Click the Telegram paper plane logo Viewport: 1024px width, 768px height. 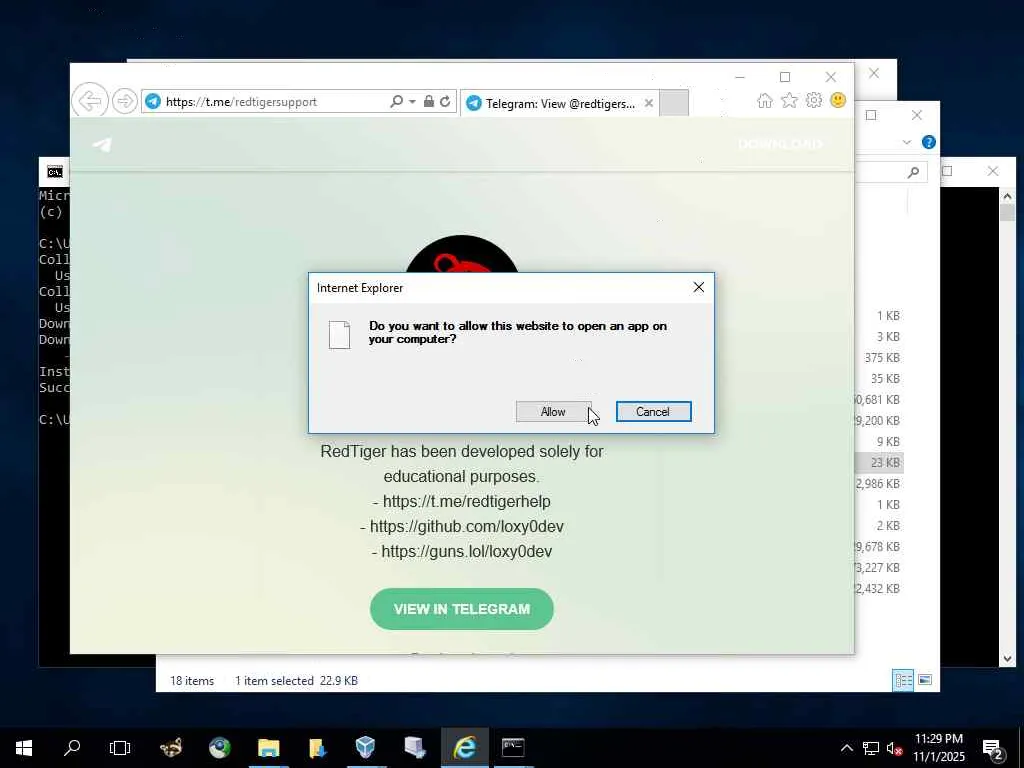click(x=102, y=144)
